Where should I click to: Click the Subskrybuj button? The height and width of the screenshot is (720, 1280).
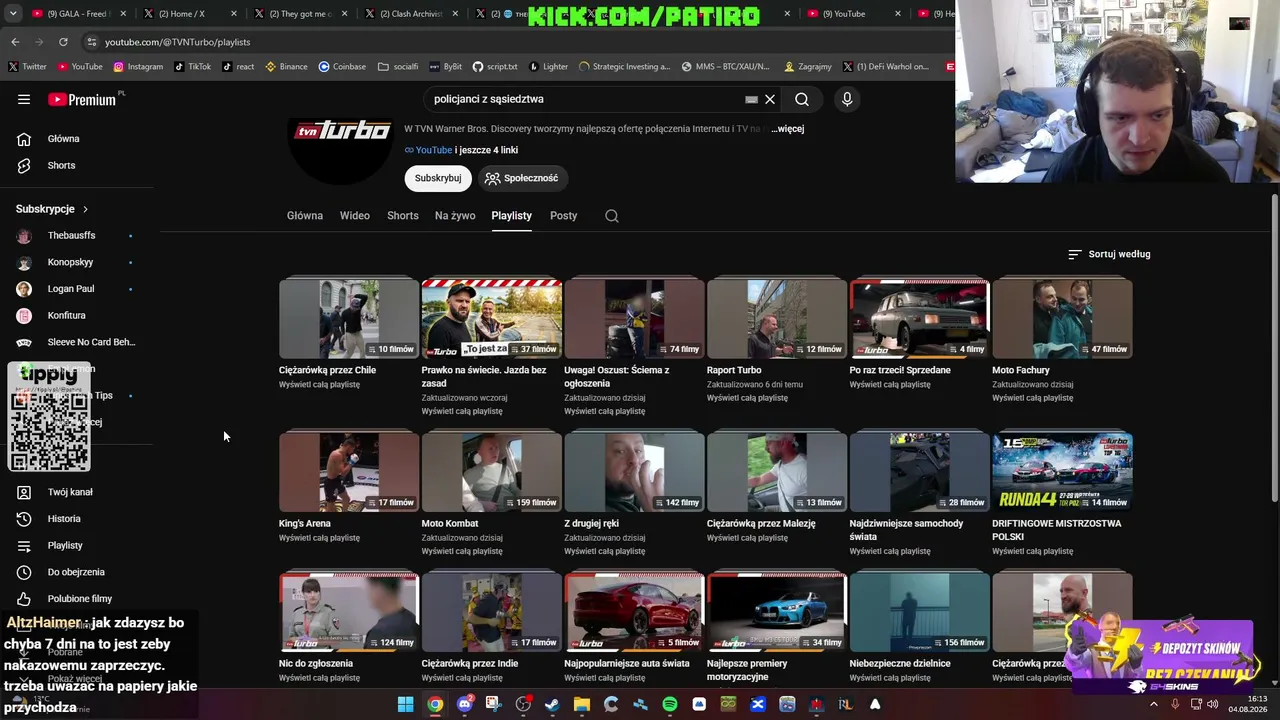(438, 178)
